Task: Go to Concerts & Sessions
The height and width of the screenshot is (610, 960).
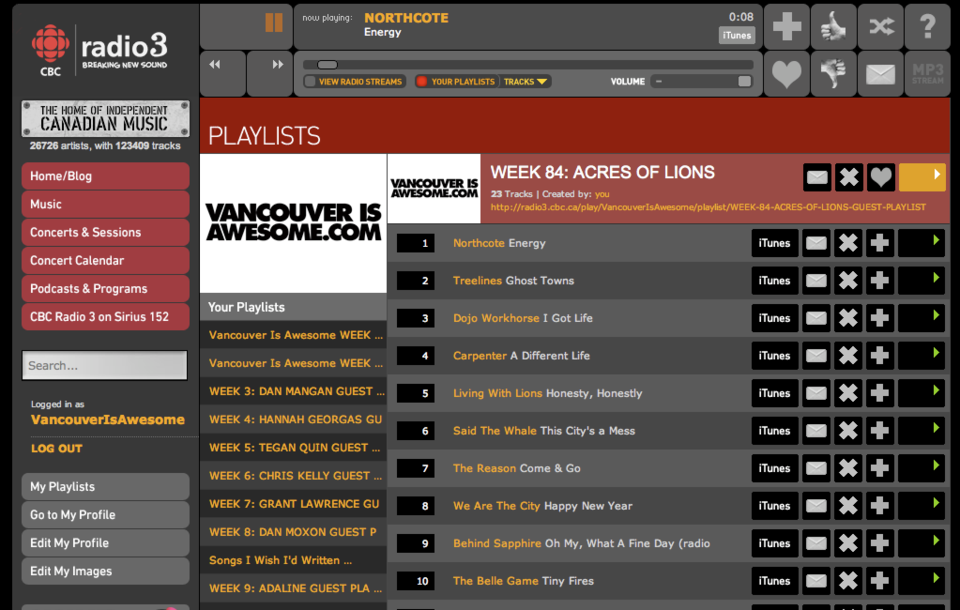Action: click(x=105, y=233)
